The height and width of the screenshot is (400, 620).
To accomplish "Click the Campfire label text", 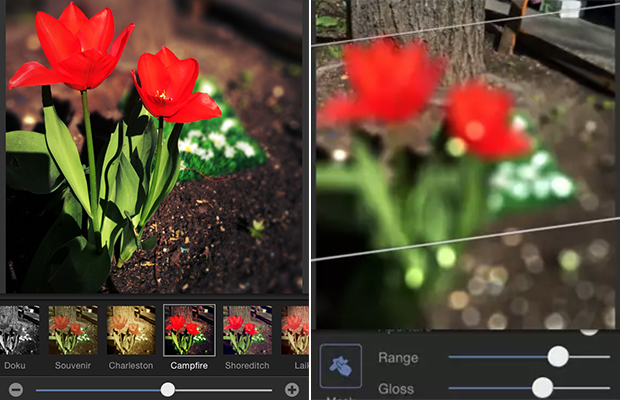I will 189,366.
